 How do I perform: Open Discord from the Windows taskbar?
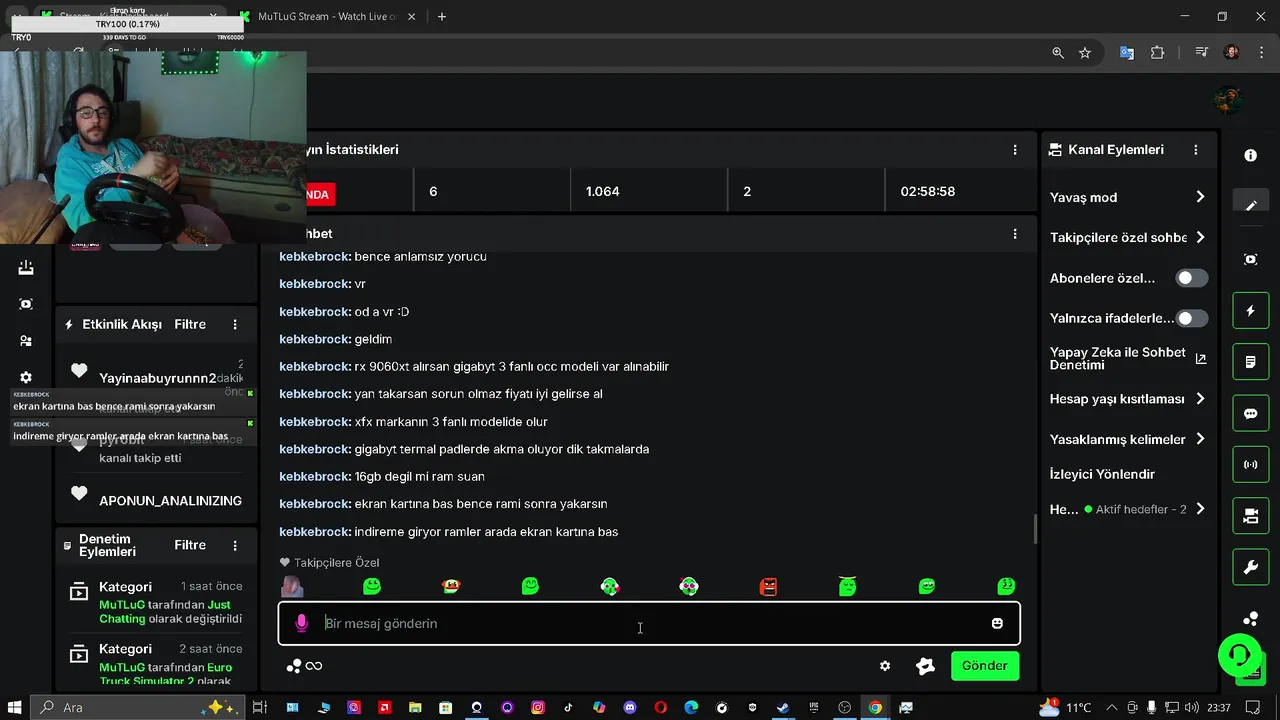click(x=630, y=708)
